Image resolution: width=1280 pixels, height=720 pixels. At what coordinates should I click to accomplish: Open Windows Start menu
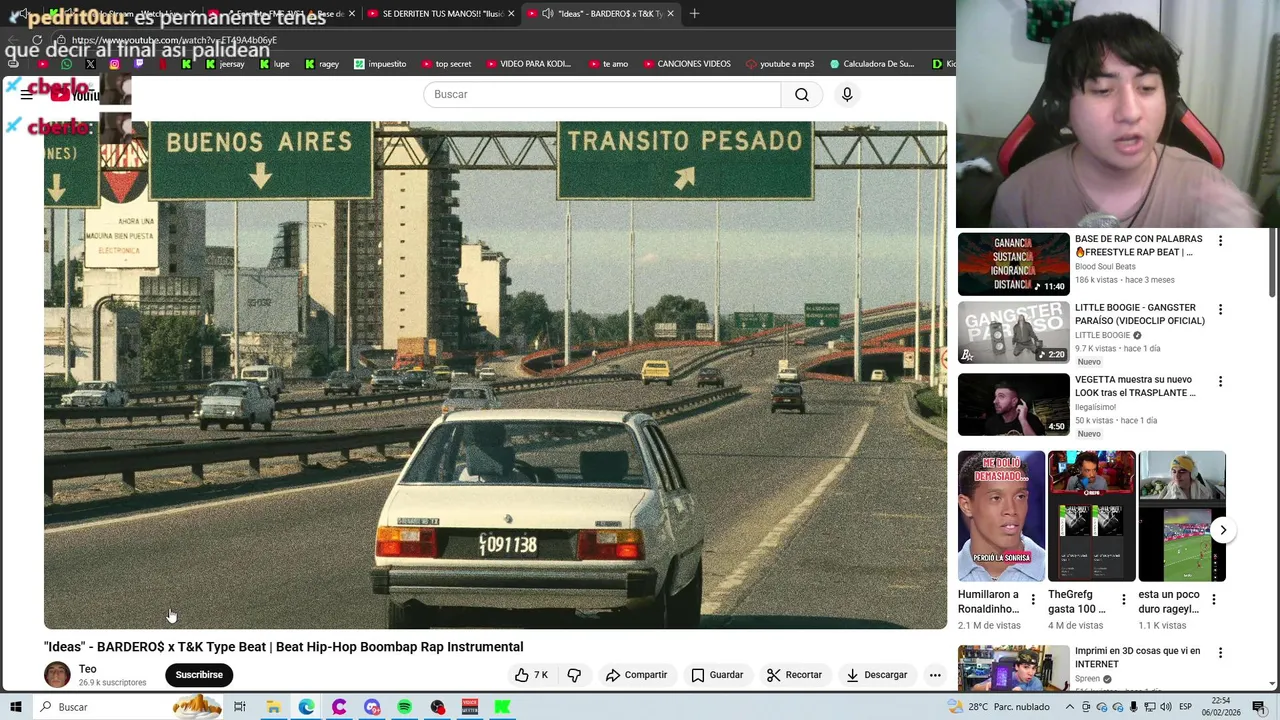16,707
